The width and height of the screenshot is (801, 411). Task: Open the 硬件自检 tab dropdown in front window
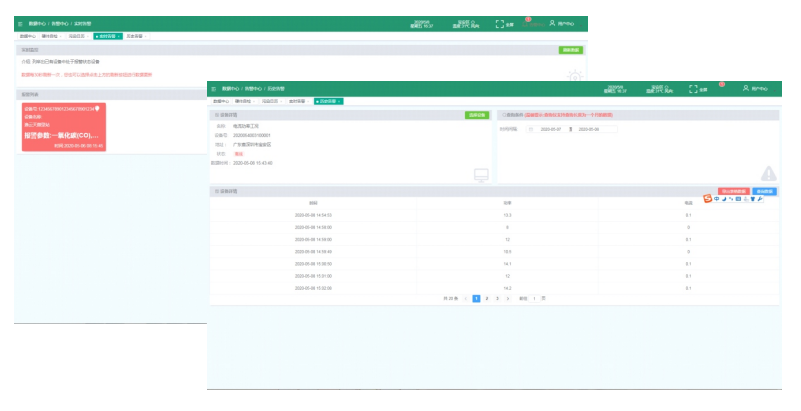tap(243, 101)
